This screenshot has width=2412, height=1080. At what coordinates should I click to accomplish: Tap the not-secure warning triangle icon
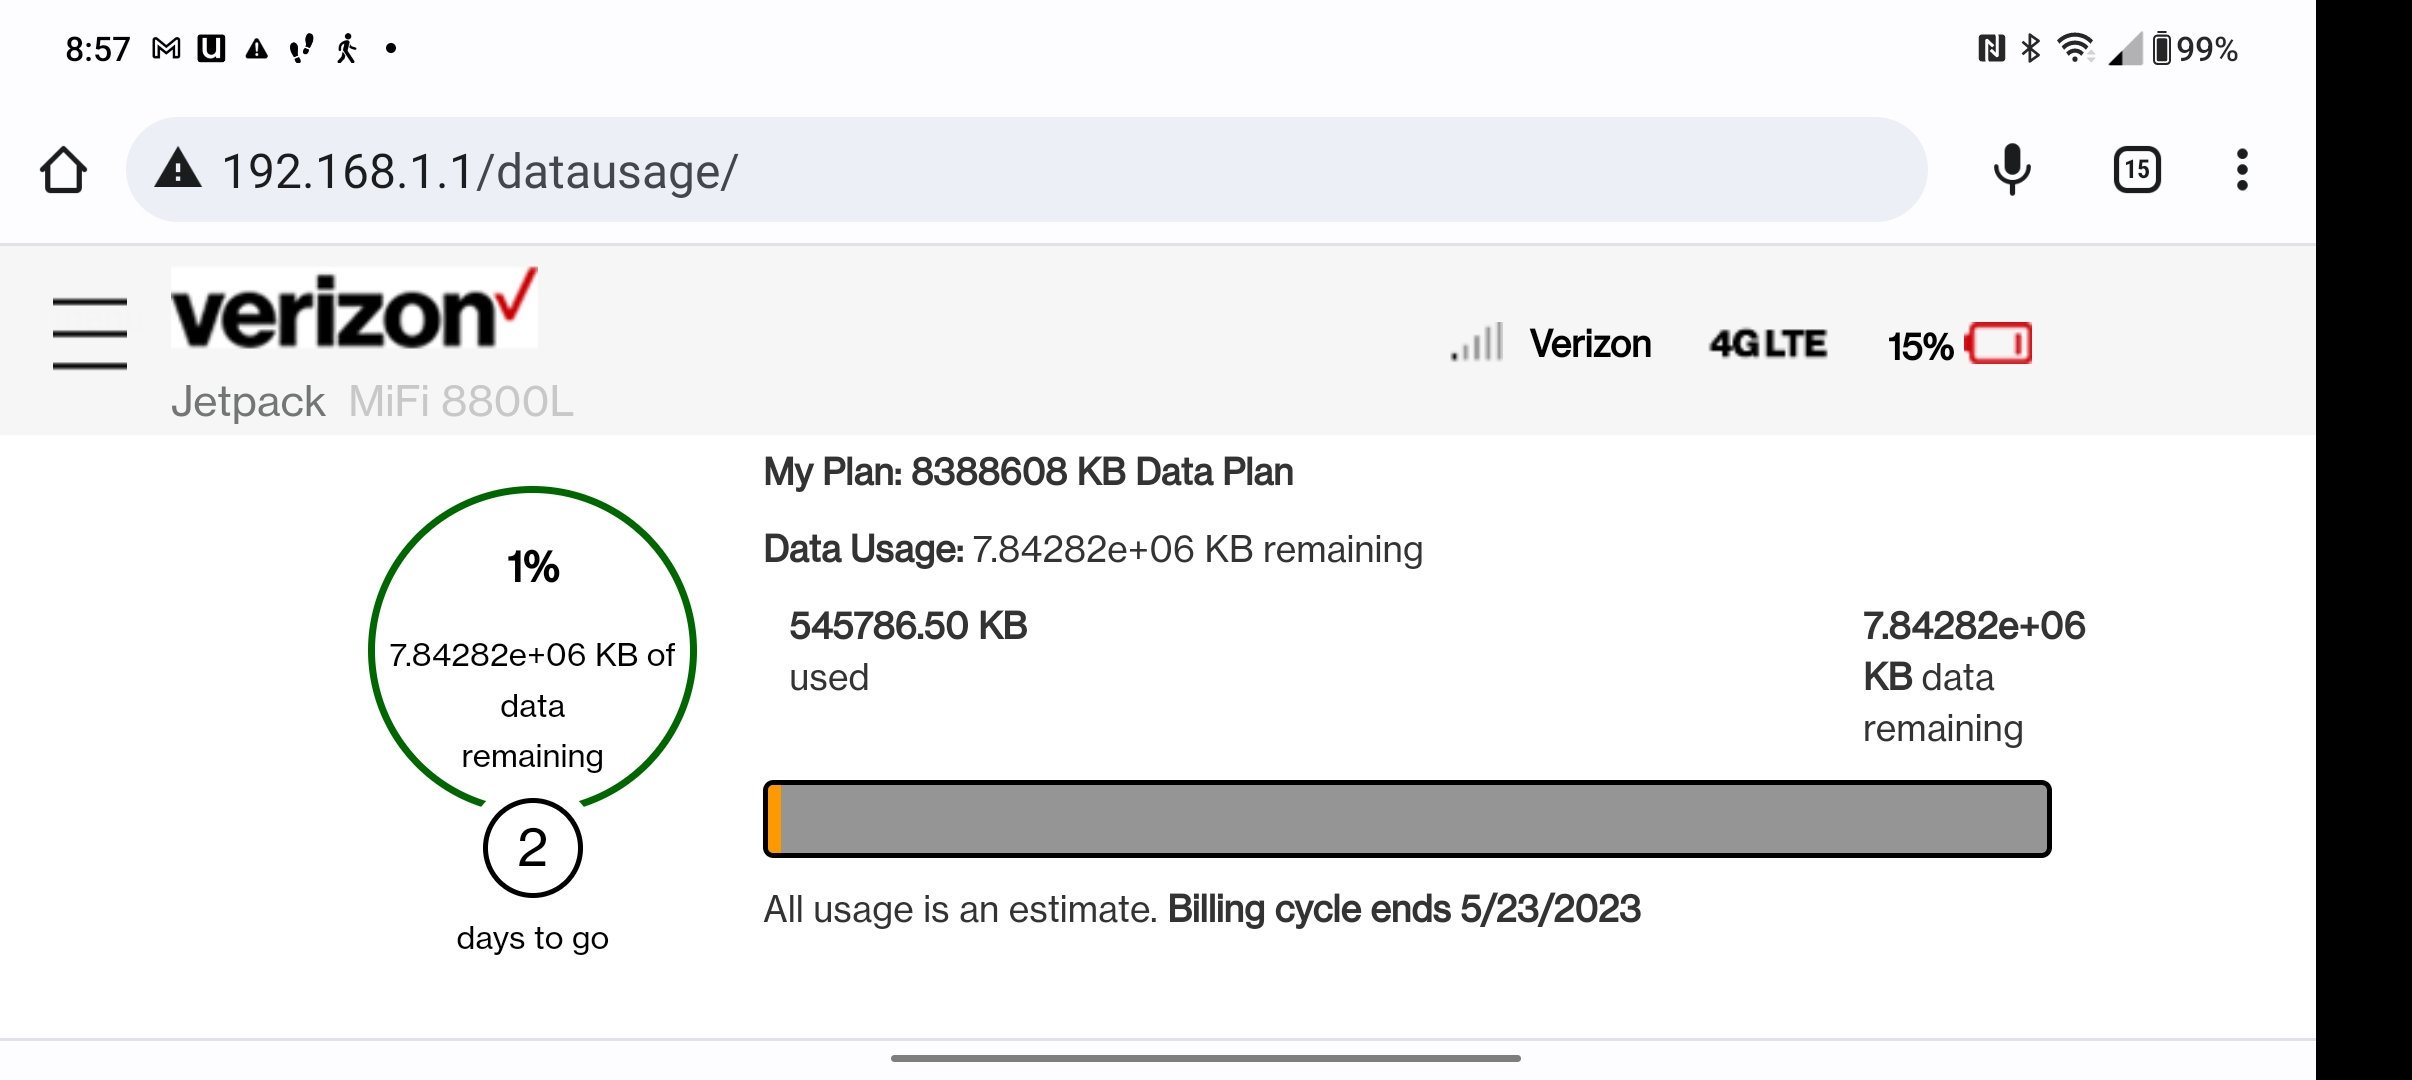pos(178,169)
